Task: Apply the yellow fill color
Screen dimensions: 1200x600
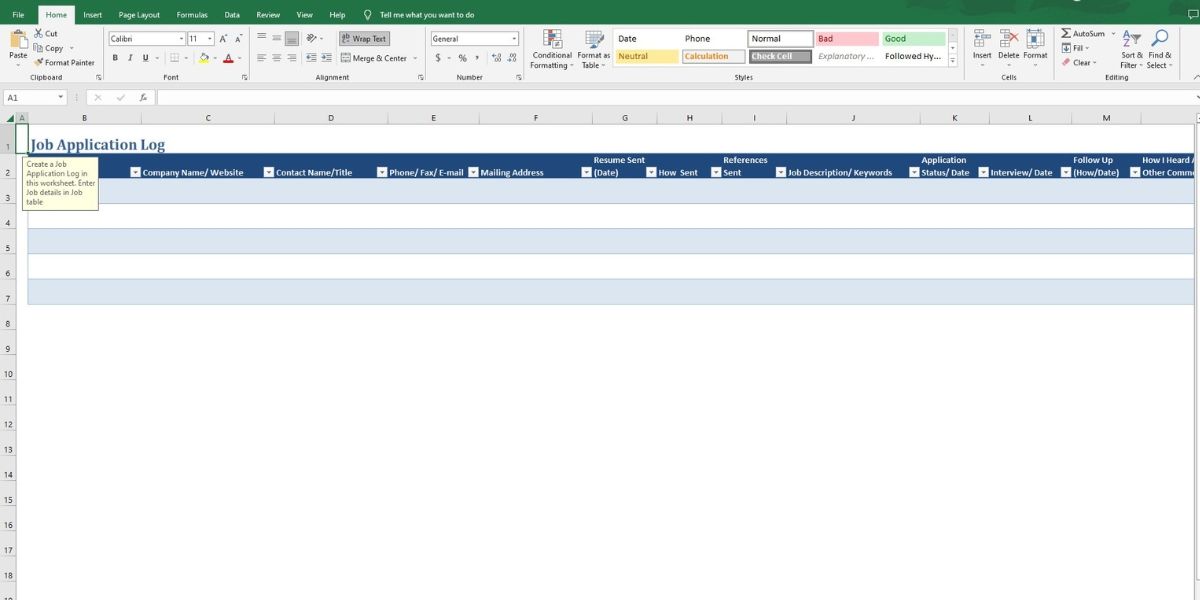Action: (204, 58)
